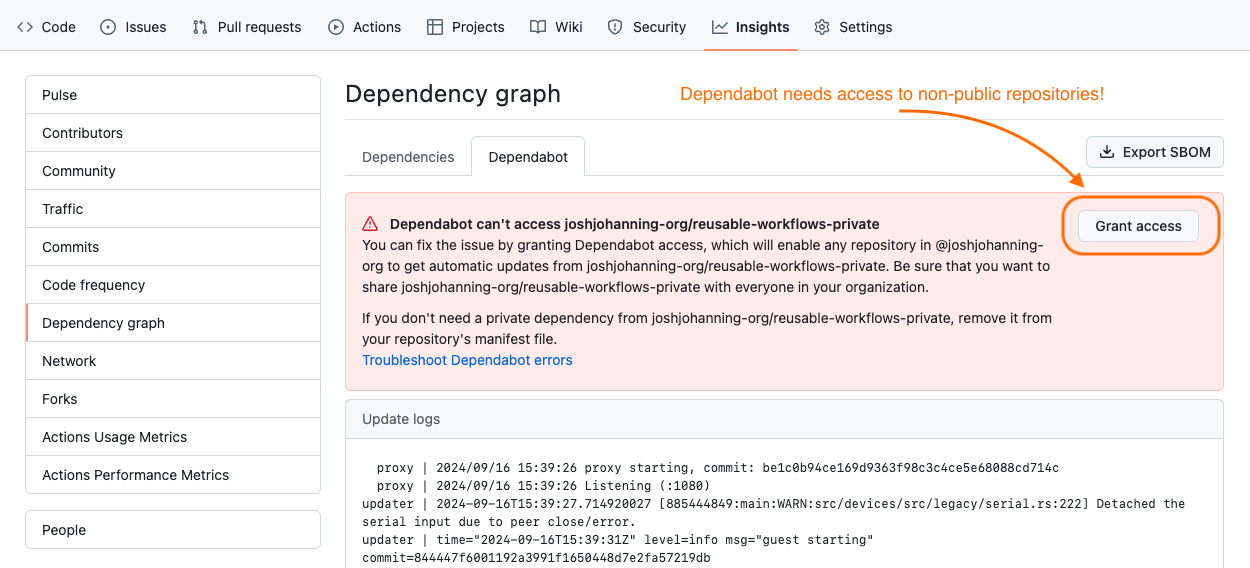Click the Pull requests branch icon
The image size is (1250, 568).
tap(200, 27)
